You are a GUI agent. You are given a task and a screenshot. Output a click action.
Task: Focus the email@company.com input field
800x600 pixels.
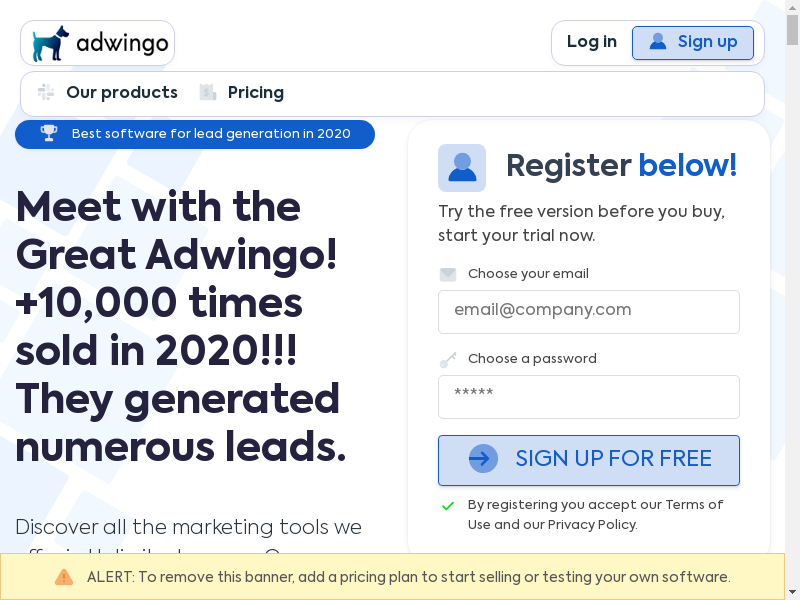(x=589, y=311)
